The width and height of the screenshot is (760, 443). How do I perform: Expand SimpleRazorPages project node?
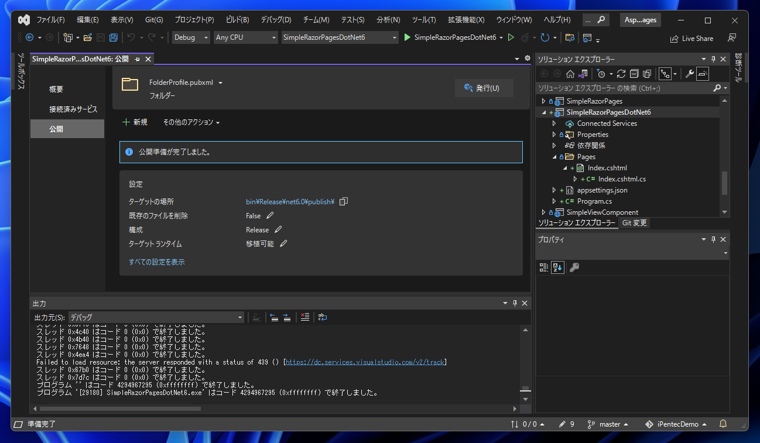(x=543, y=101)
